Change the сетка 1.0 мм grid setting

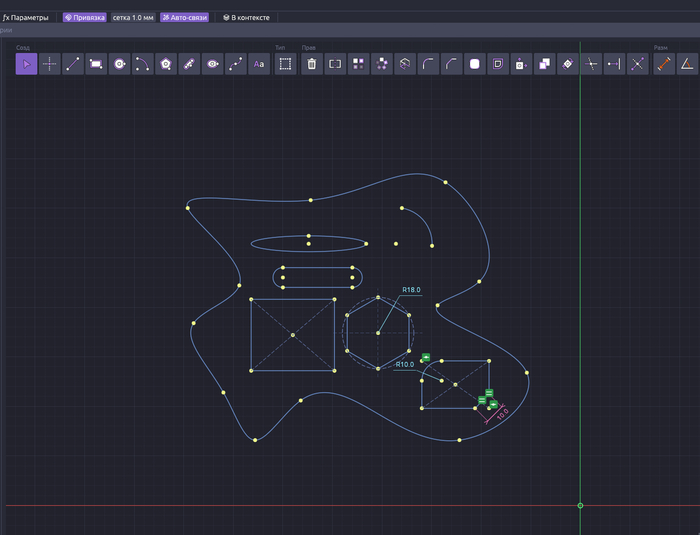click(133, 17)
